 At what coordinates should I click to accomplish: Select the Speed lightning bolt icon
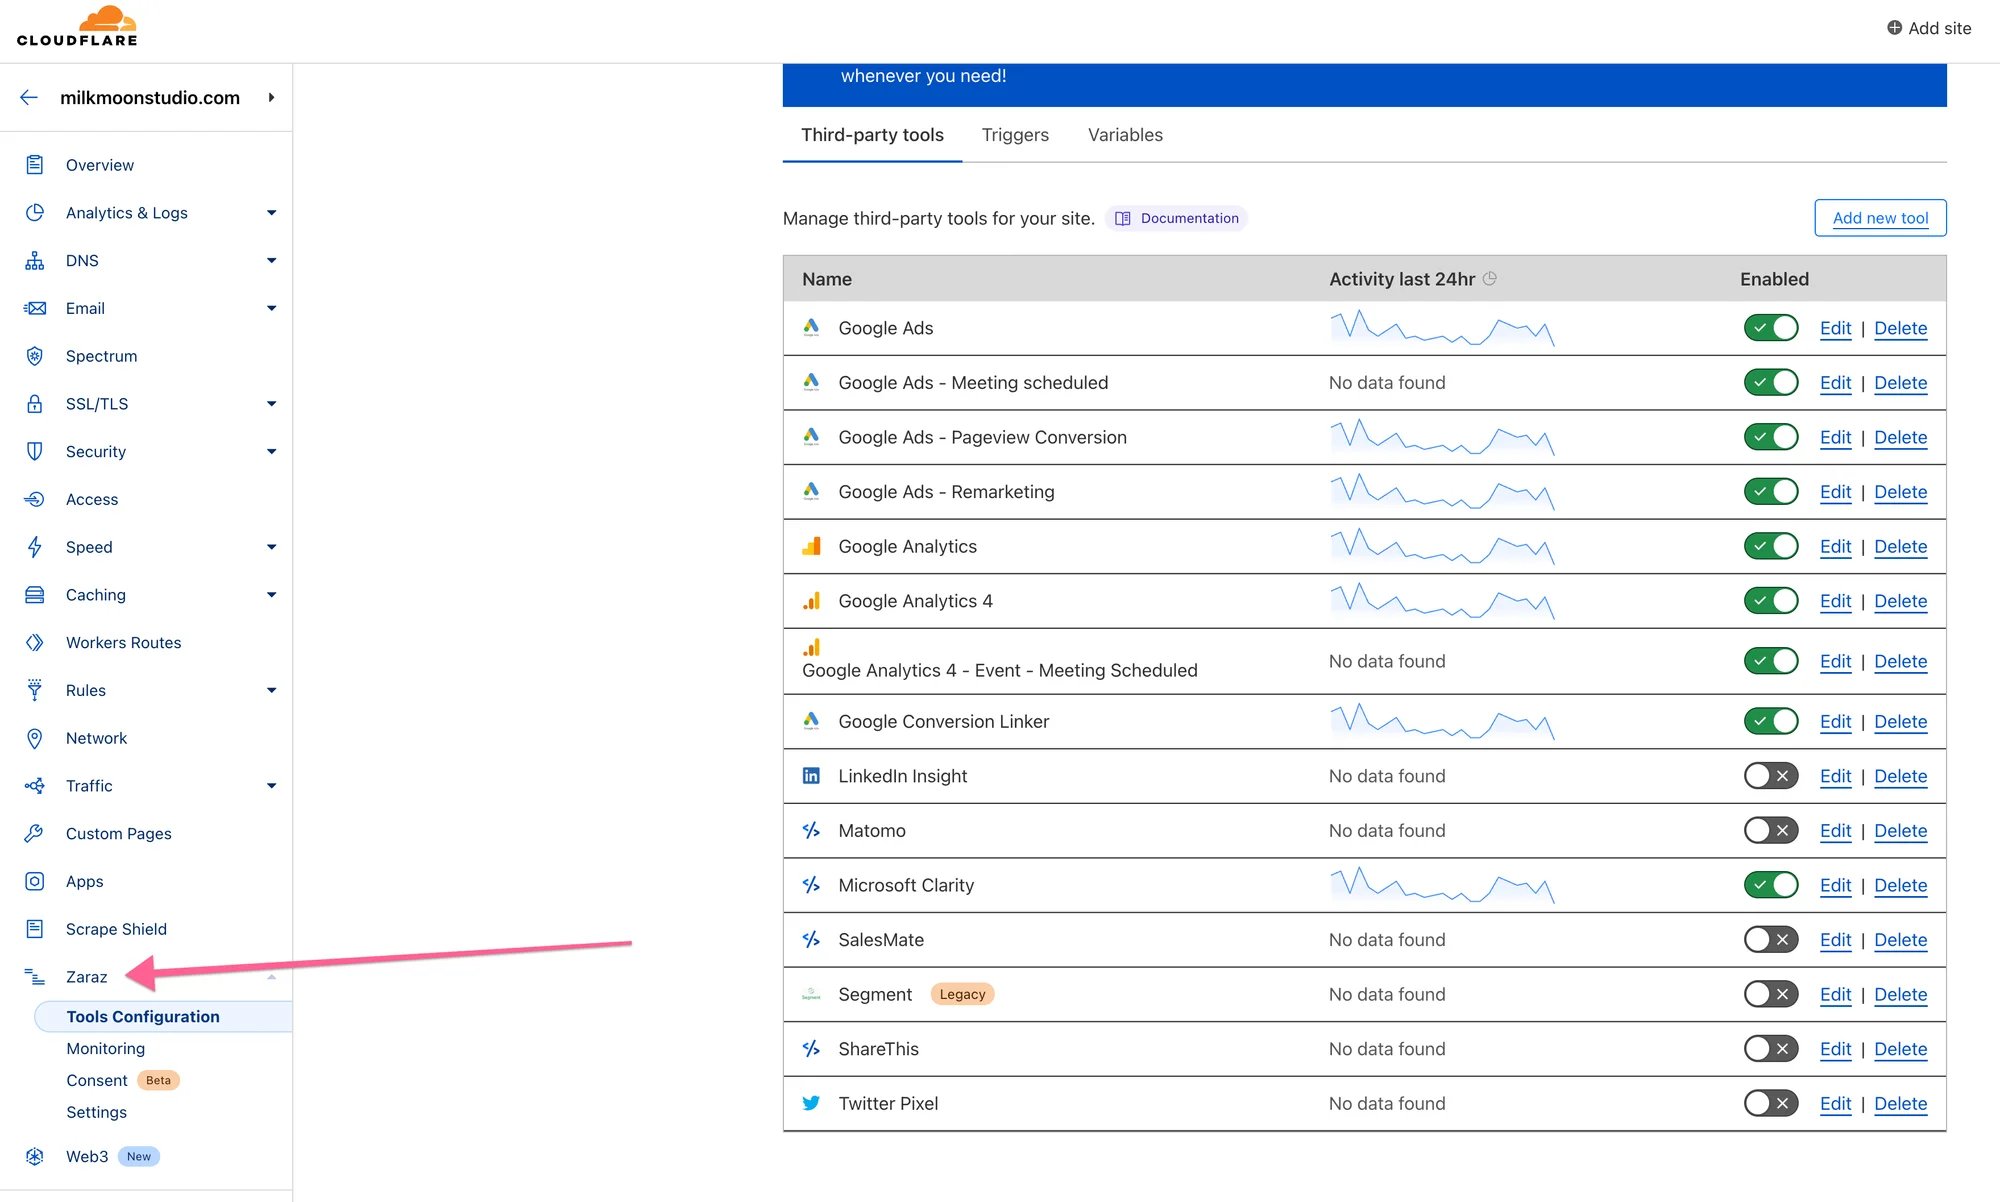34,547
